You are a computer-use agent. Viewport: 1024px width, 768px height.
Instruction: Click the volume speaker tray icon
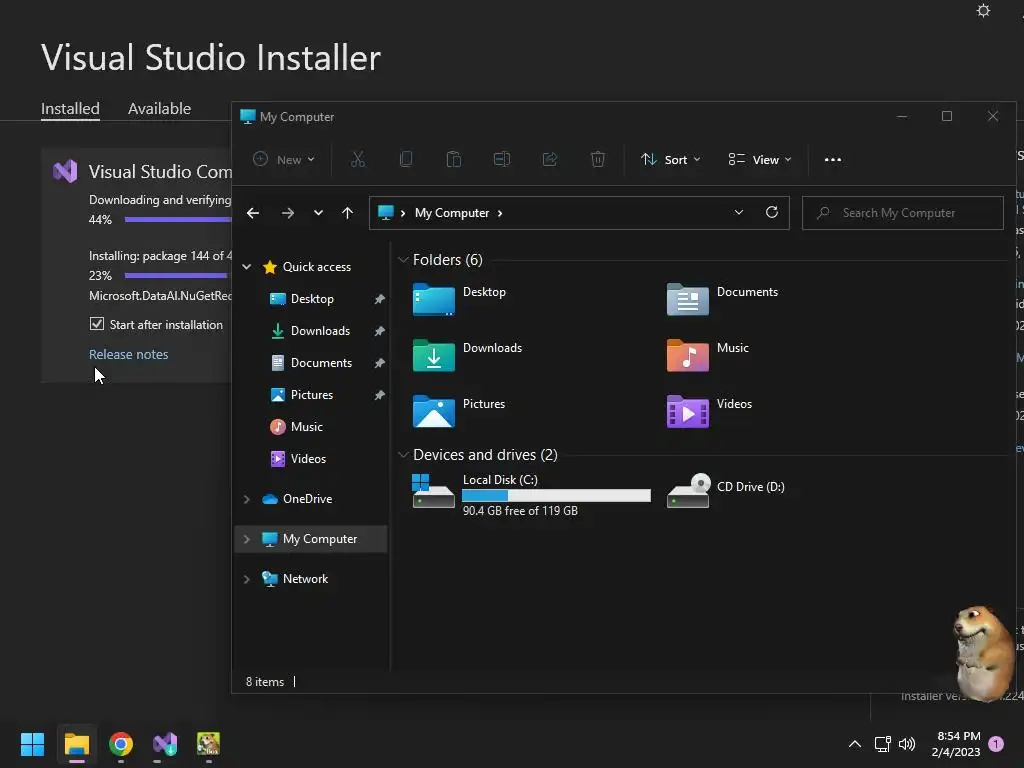[906, 744]
